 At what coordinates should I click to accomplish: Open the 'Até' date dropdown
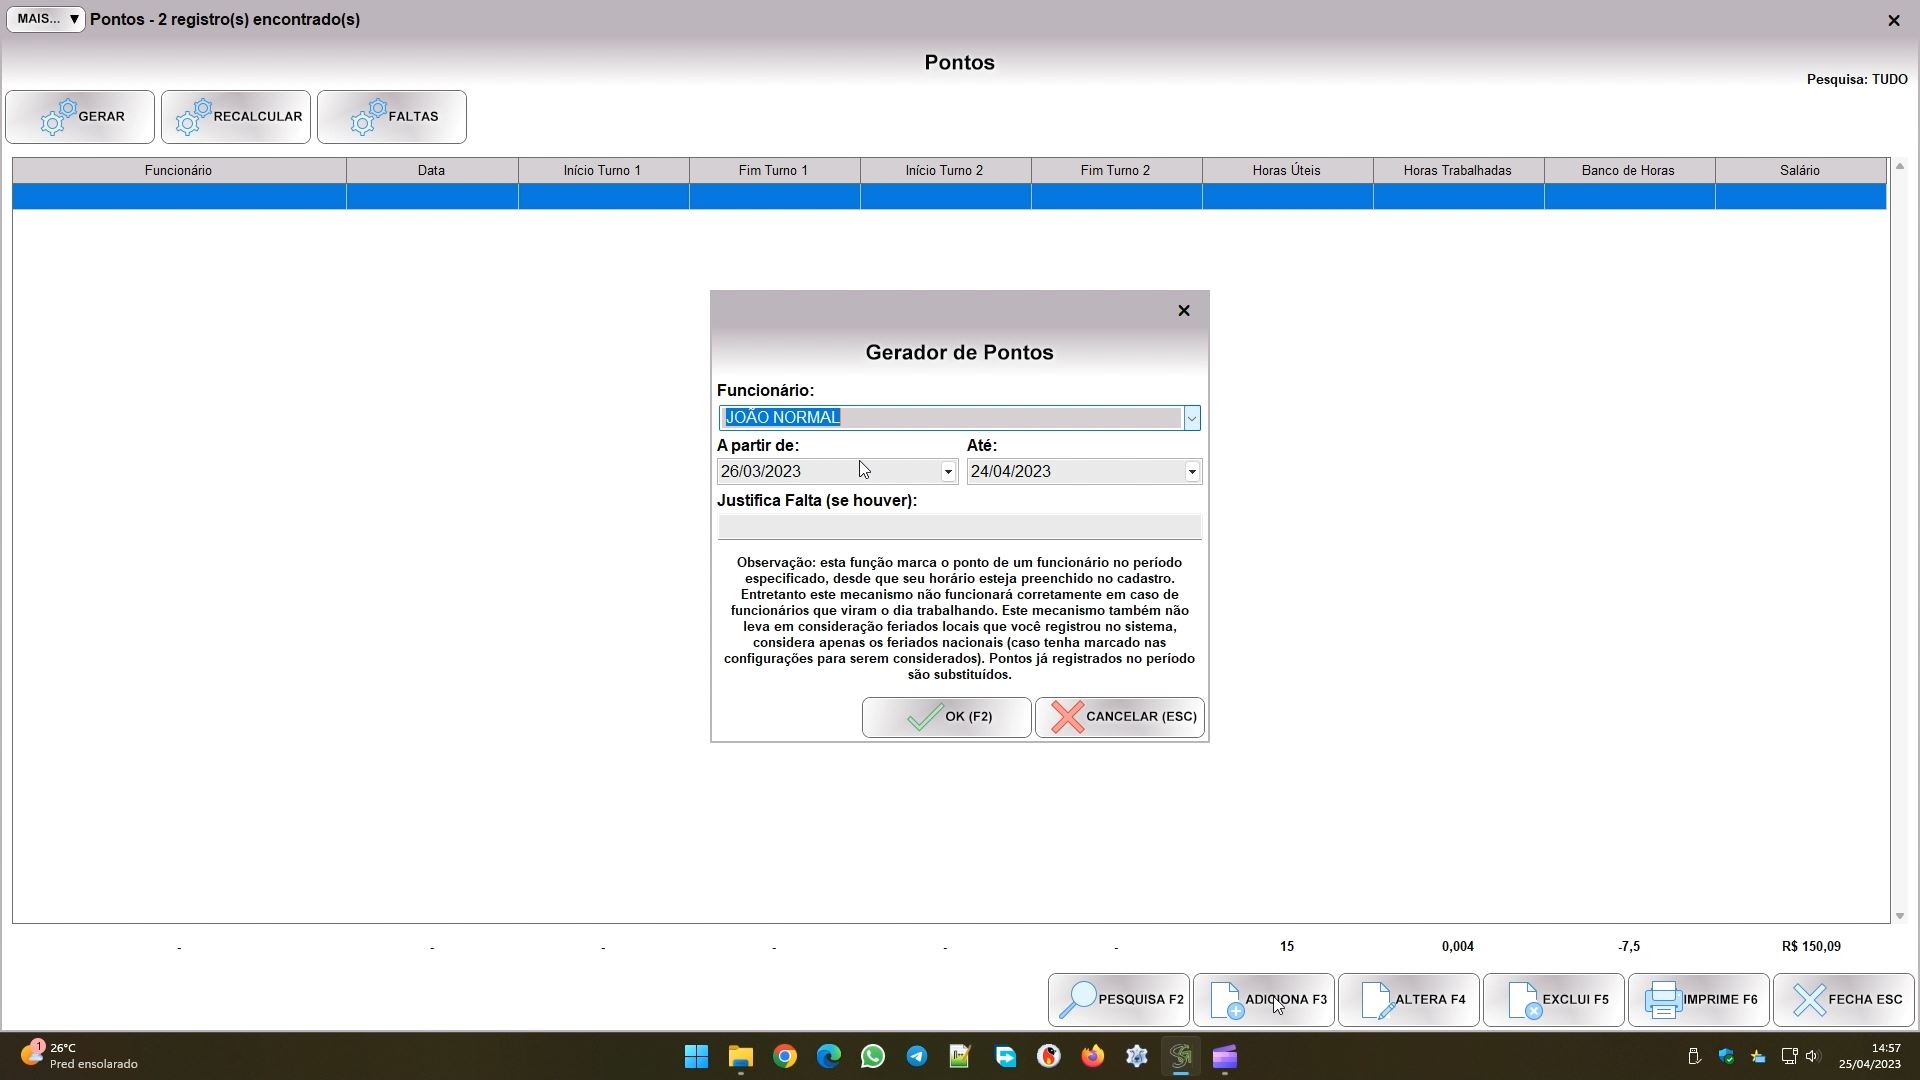pos(1191,472)
